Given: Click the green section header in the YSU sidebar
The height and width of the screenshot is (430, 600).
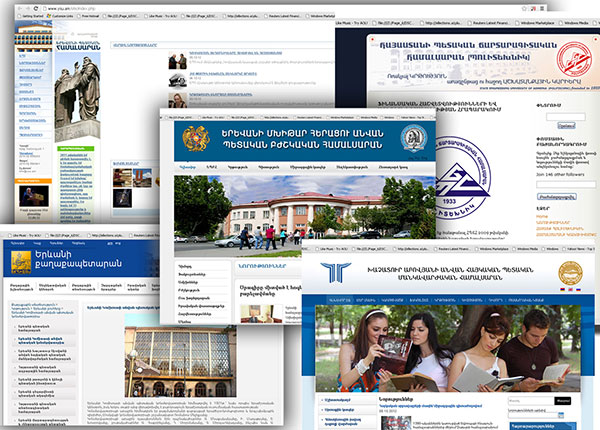Looking at the screenshot, I should pyautogui.click(x=75, y=148).
